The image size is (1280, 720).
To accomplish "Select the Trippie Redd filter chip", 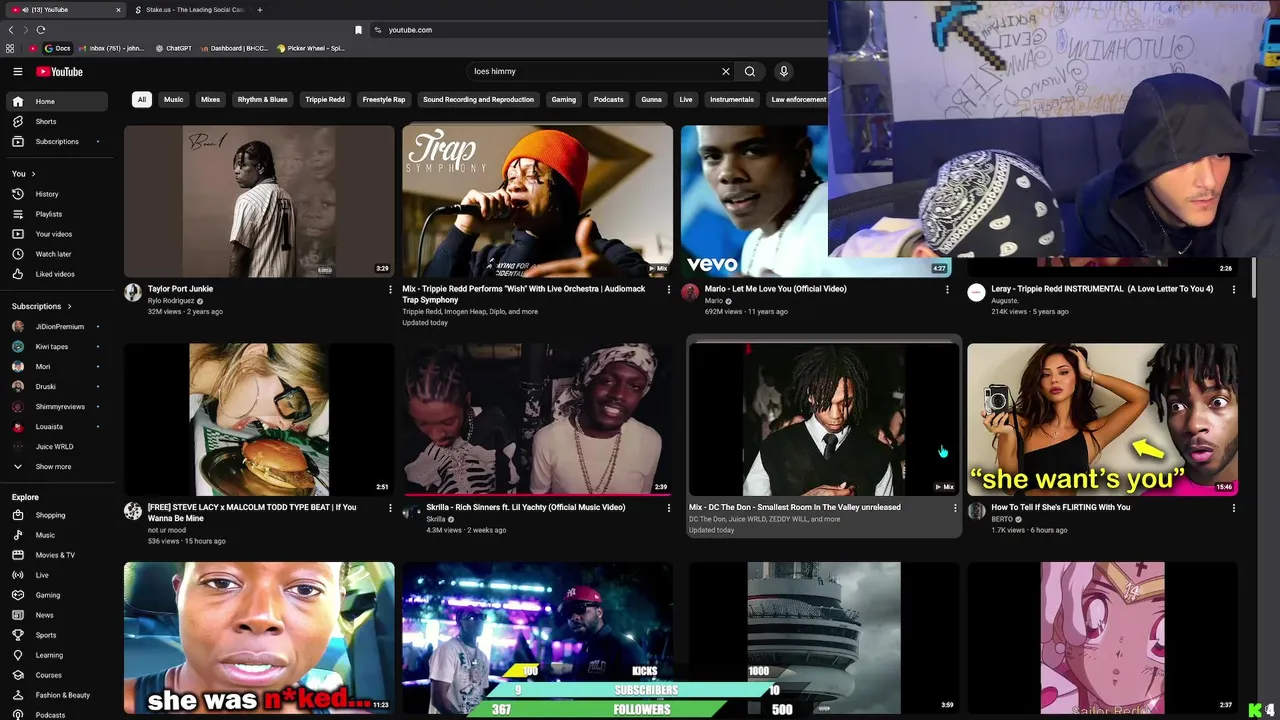I will coord(325,99).
